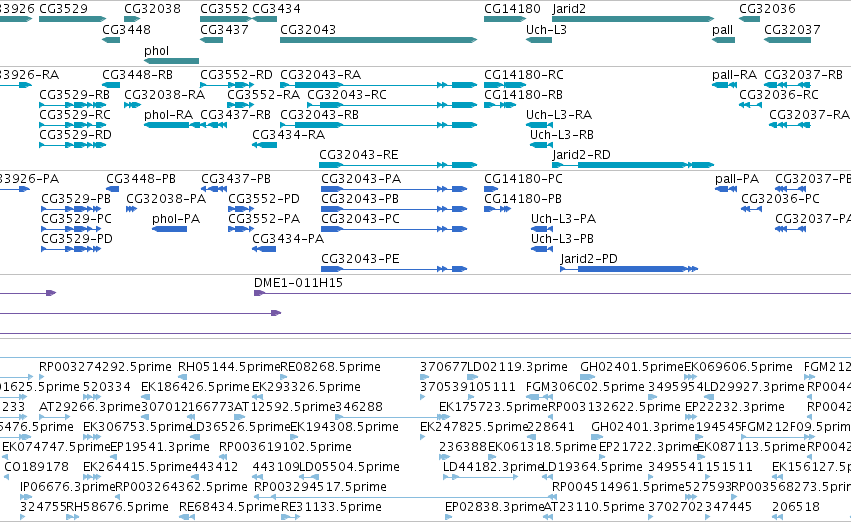Viewport: 851px width, 522px height.
Task: Select protein CG14180-PC
Action: (x=523, y=179)
